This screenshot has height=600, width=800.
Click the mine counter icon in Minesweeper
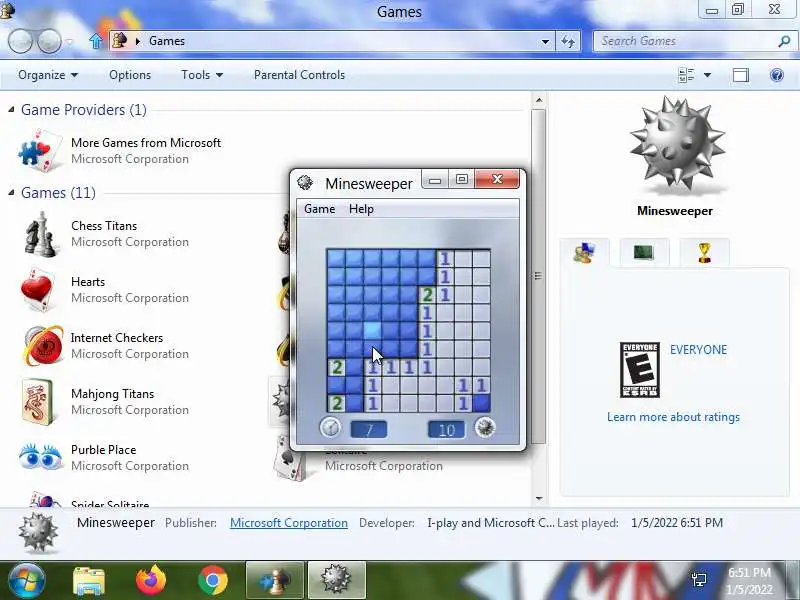(x=485, y=428)
